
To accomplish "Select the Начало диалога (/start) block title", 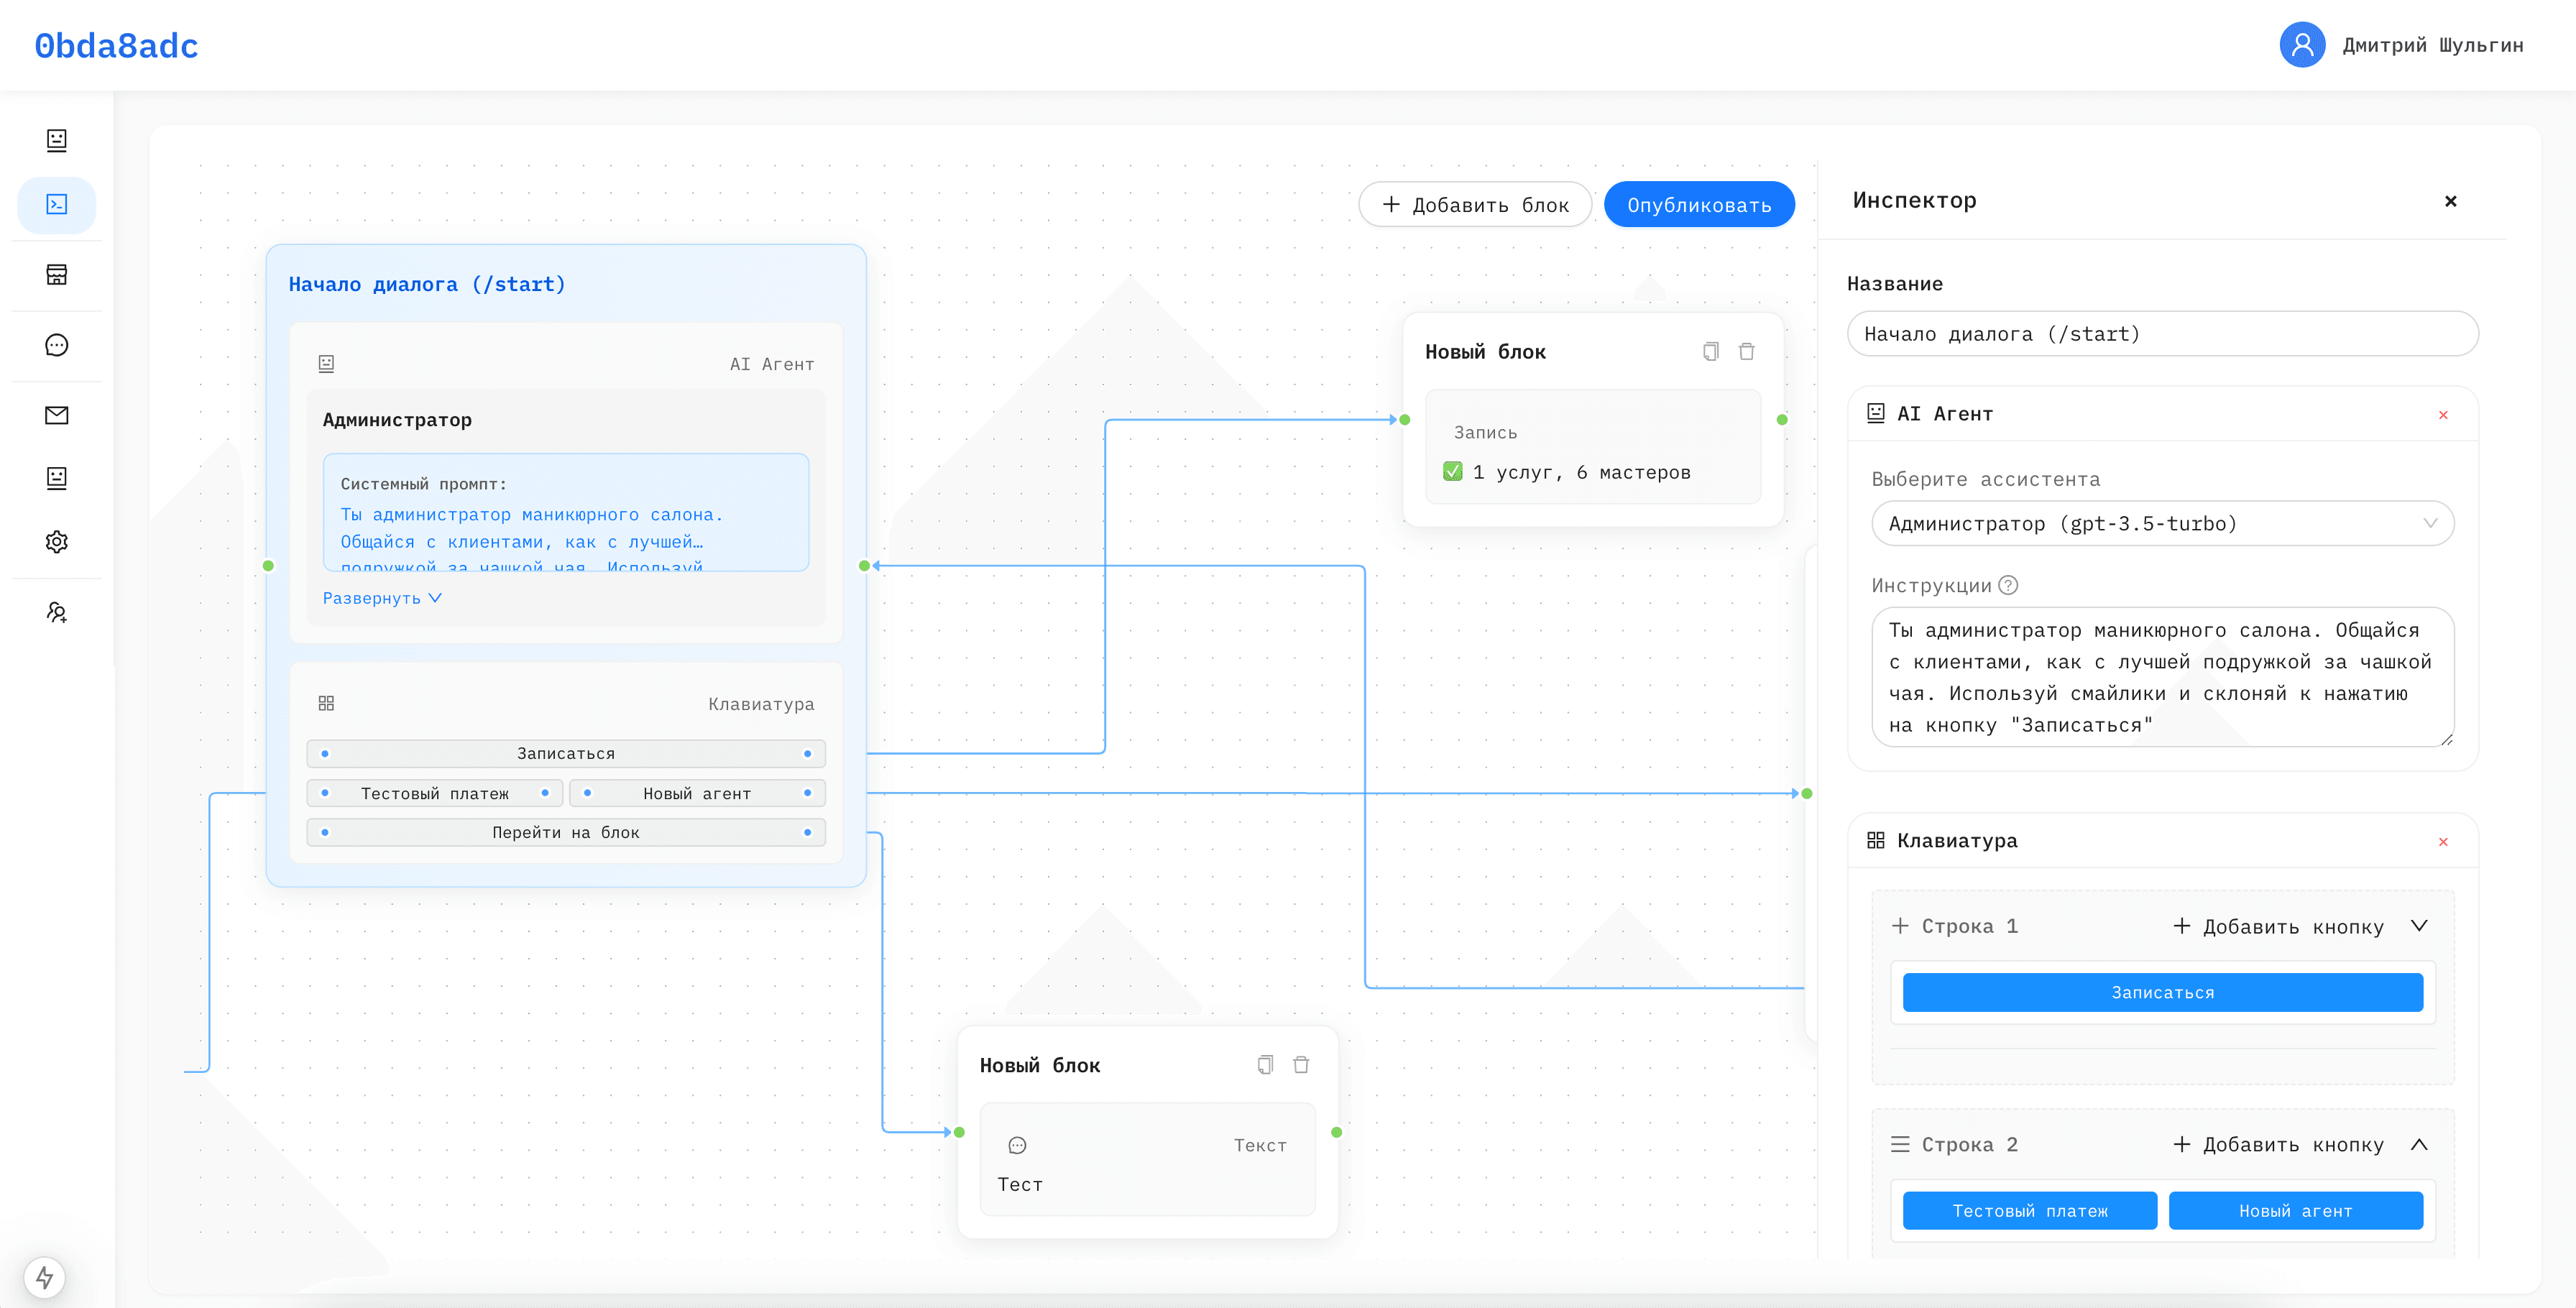I will [x=427, y=284].
